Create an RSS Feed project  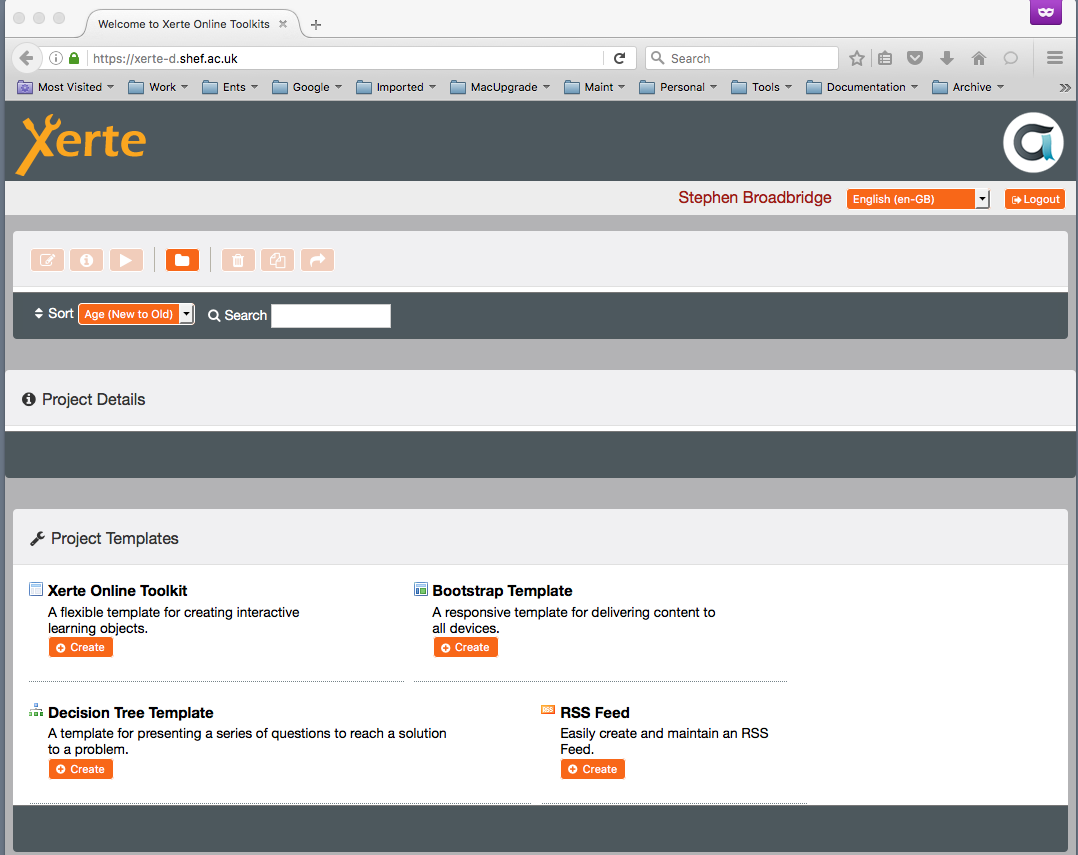(x=593, y=769)
